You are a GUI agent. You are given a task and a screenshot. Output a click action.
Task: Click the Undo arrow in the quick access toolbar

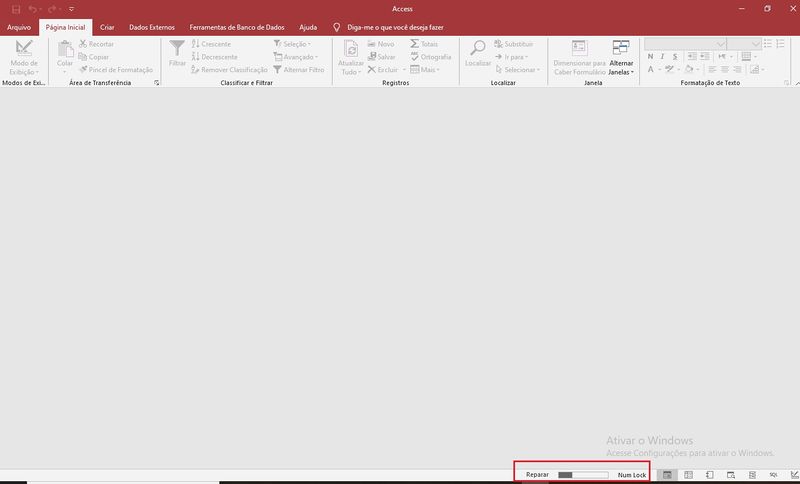[33, 9]
